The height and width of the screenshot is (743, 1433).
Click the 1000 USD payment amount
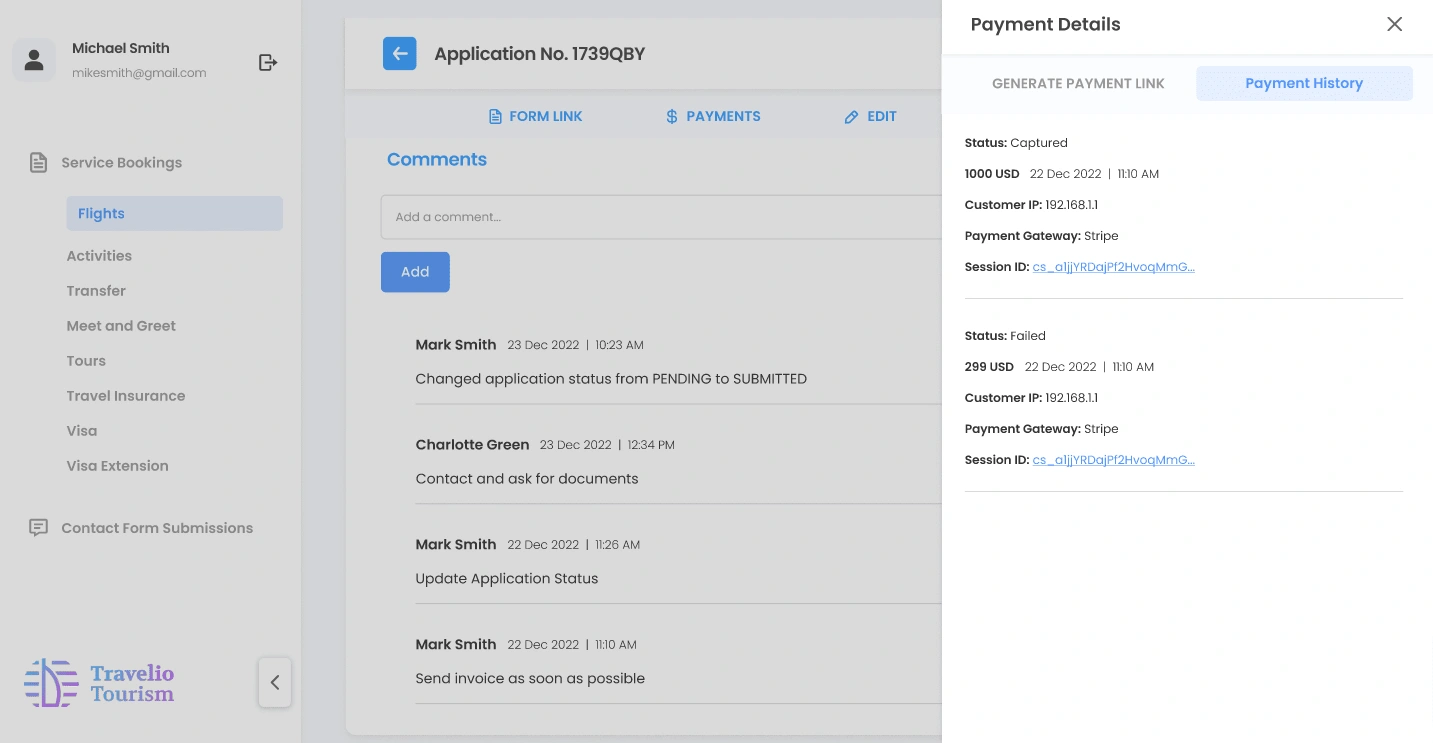point(992,174)
